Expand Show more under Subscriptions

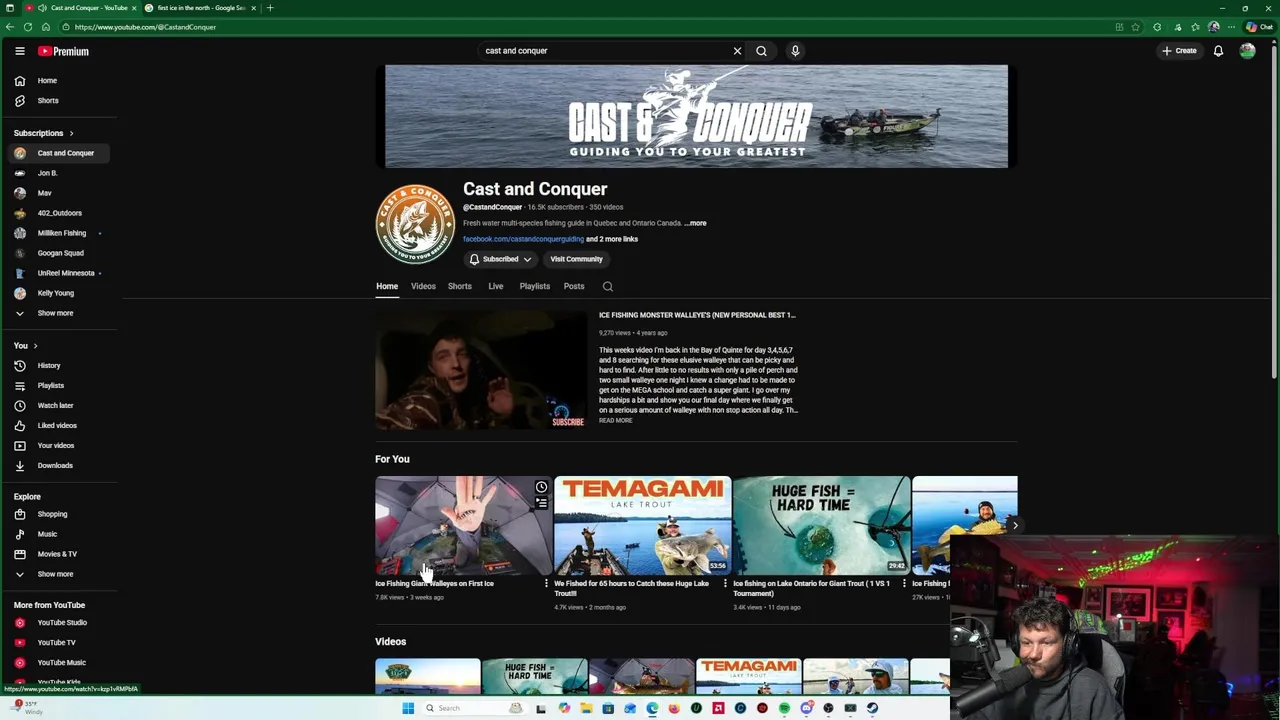click(60, 314)
